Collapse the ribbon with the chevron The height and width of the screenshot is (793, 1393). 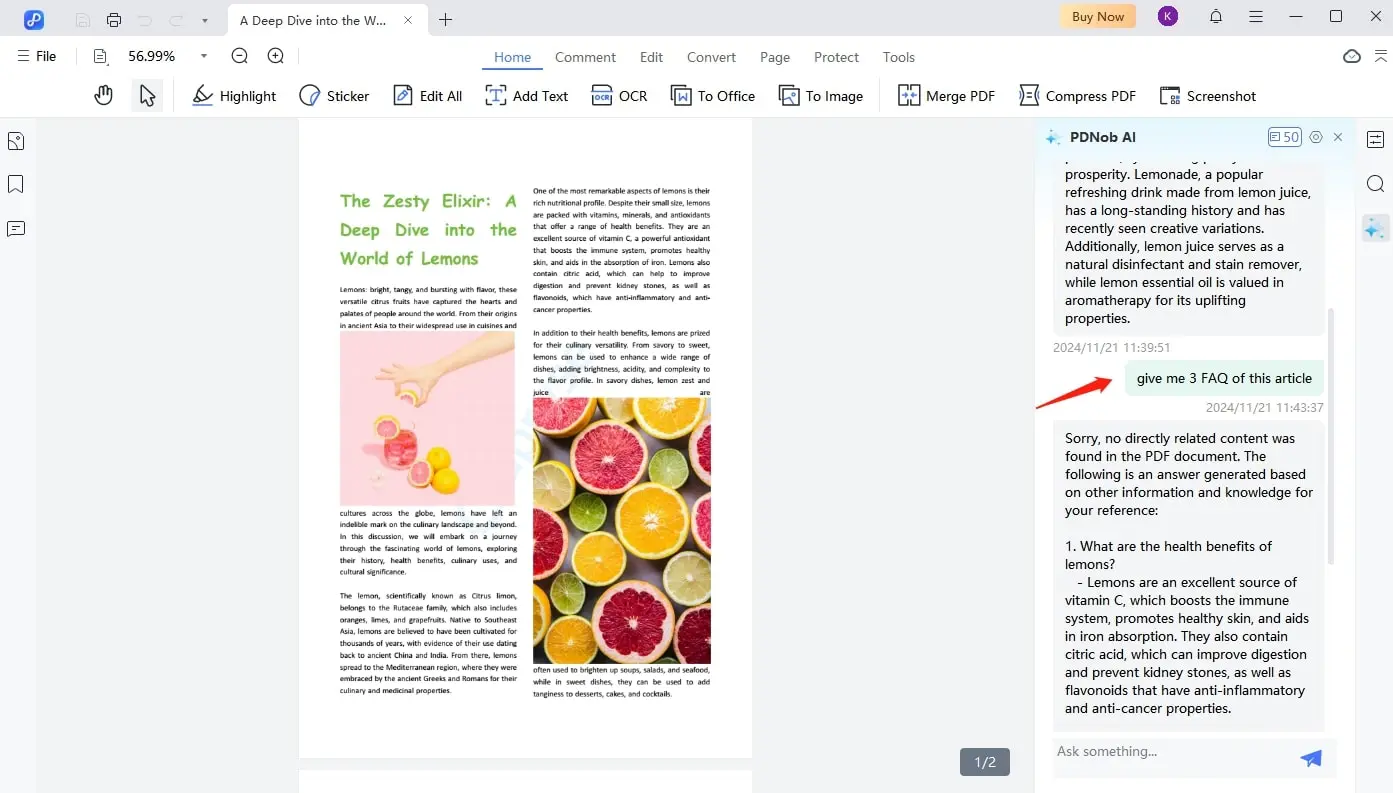point(1382,56)
